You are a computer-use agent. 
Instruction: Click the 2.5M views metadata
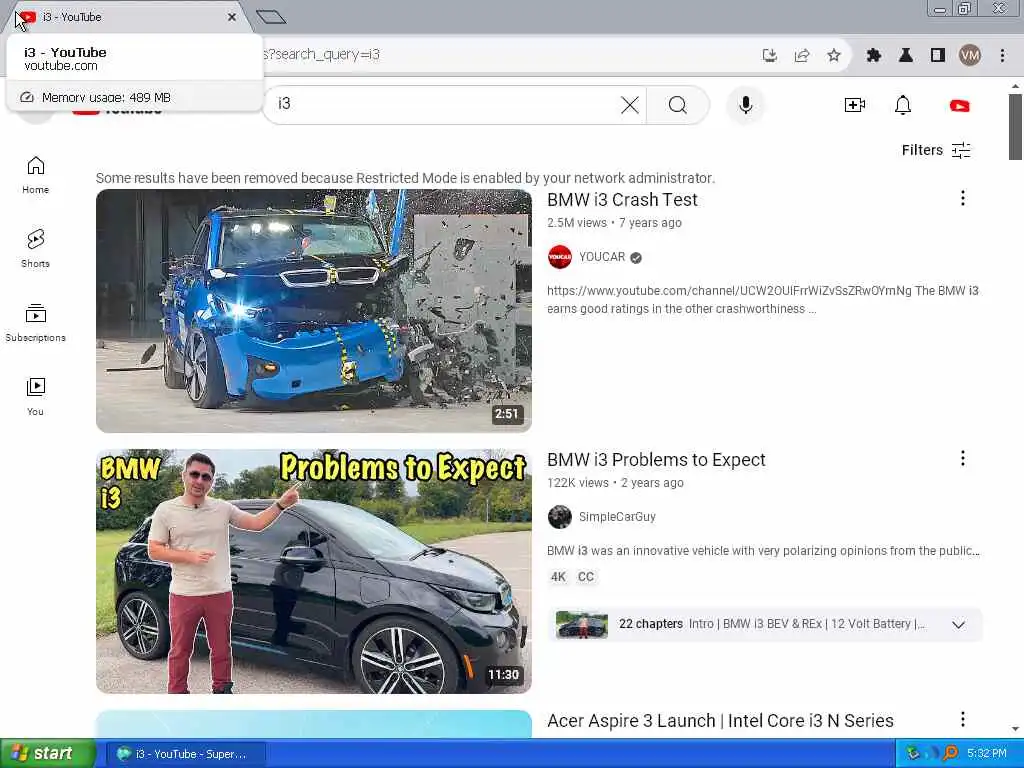pyautogui.click(x=577, y=223)
